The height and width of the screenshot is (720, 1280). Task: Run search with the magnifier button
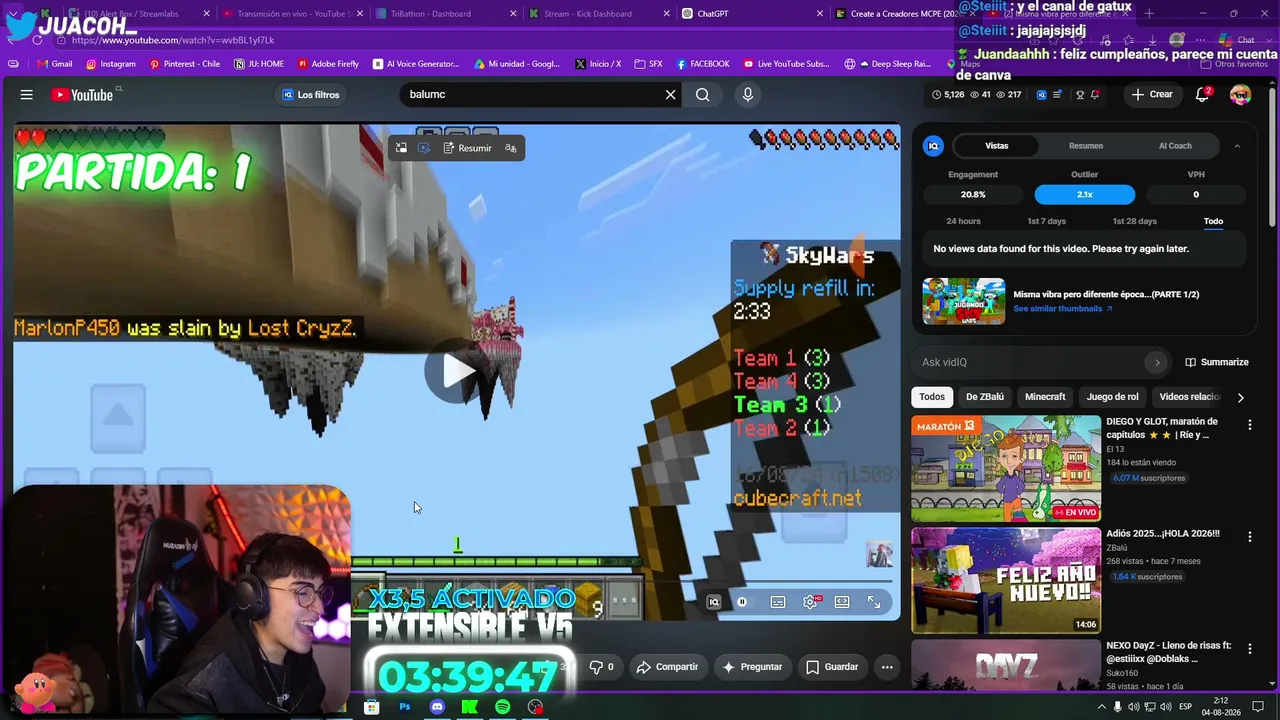click(703, 95)
